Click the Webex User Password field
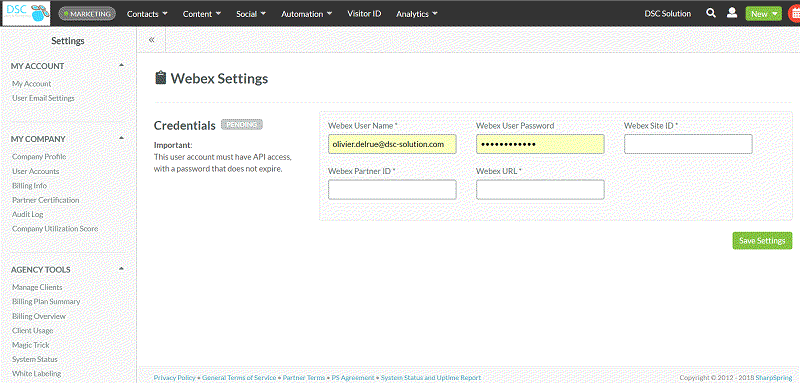 pos(540,144)
